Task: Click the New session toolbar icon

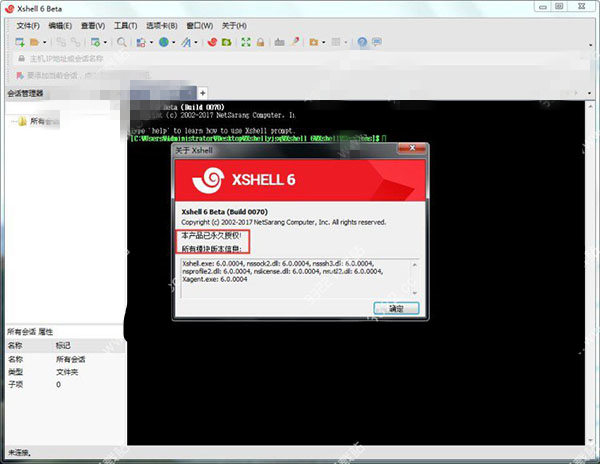Action: tap(20, 42)
